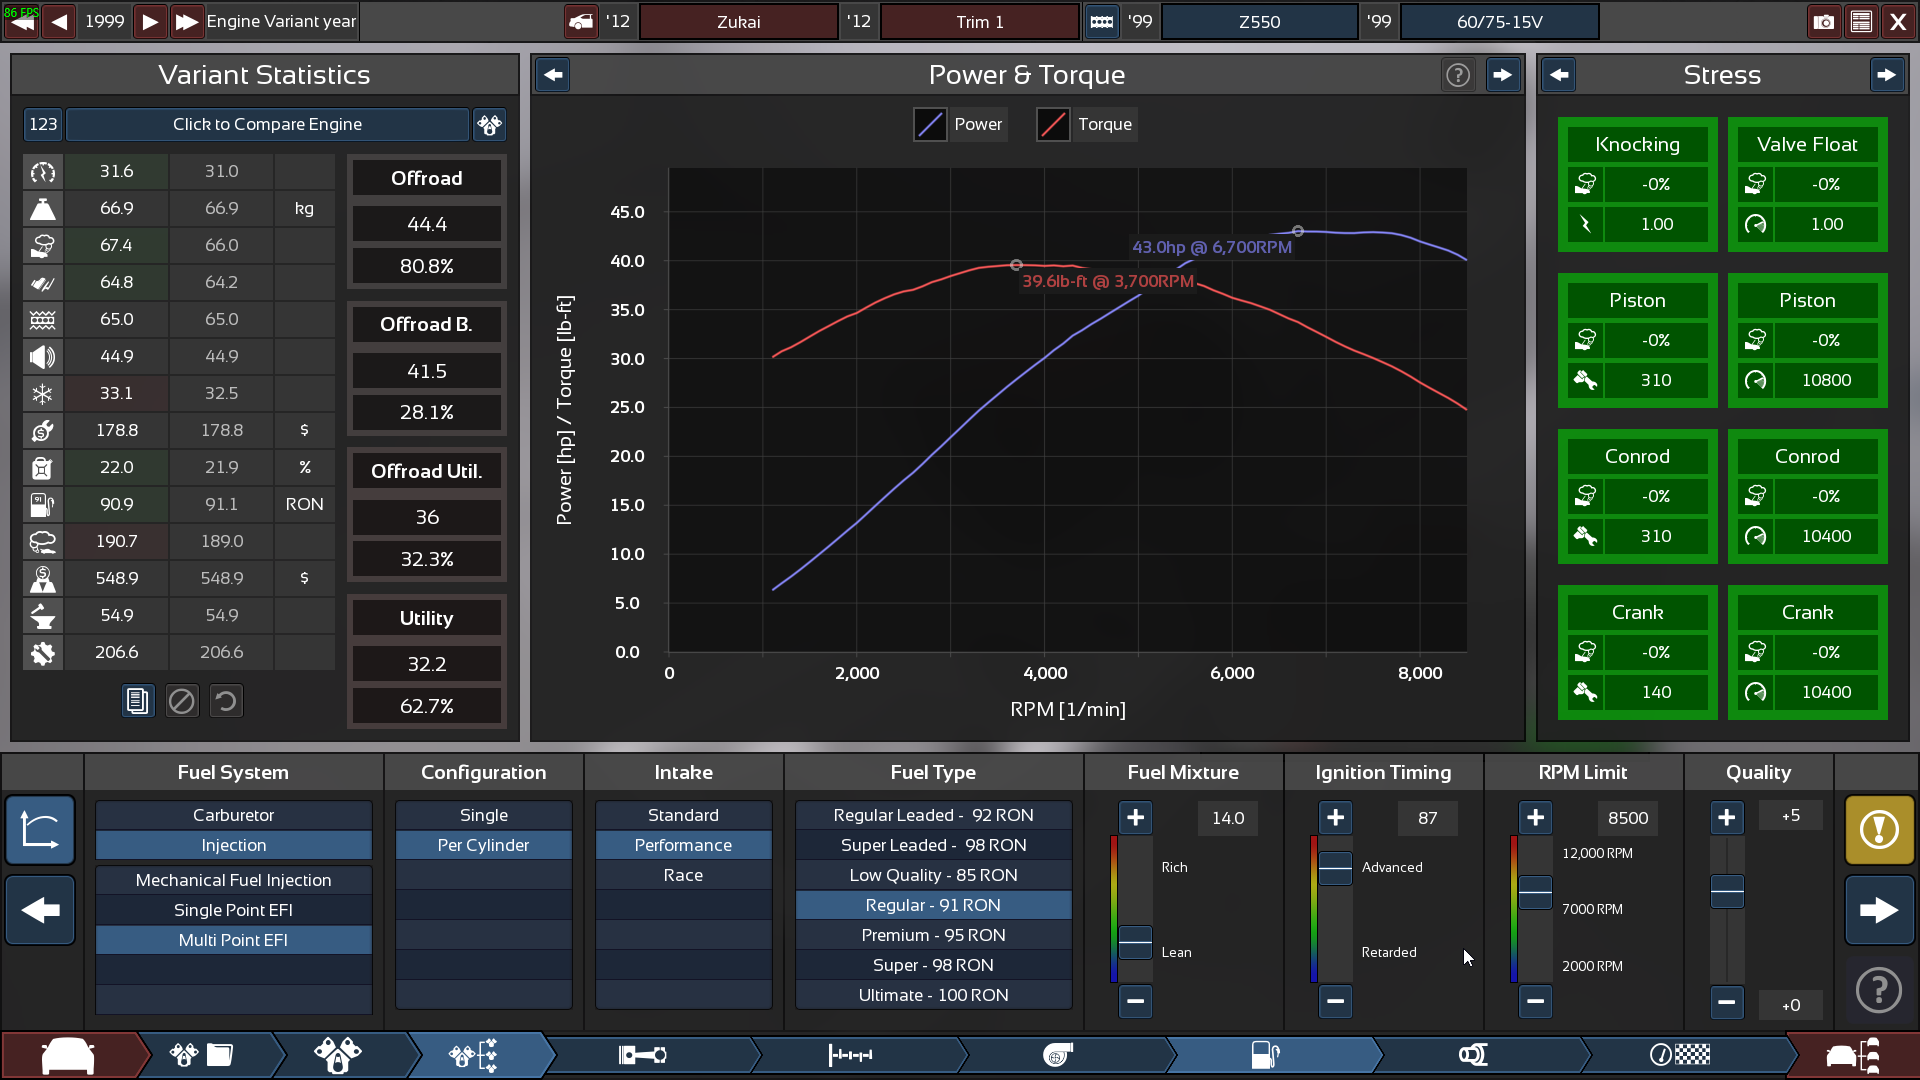Select Carburetor fuel system
The width and height of the screenshot is (1920, 1080).
(x=234, y=815)
